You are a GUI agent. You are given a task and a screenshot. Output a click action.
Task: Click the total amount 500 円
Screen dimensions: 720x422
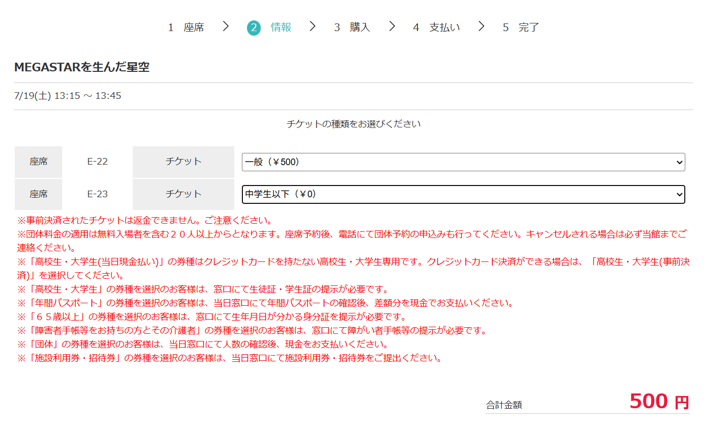[659, 401]
